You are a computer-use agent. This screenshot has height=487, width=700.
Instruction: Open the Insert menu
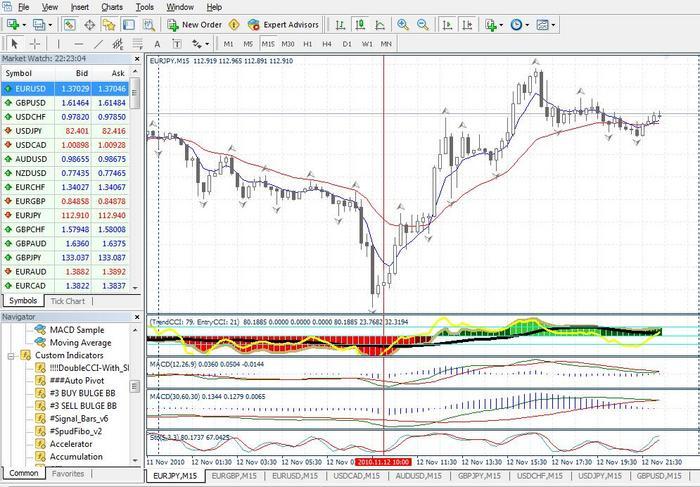pos(79,7)
